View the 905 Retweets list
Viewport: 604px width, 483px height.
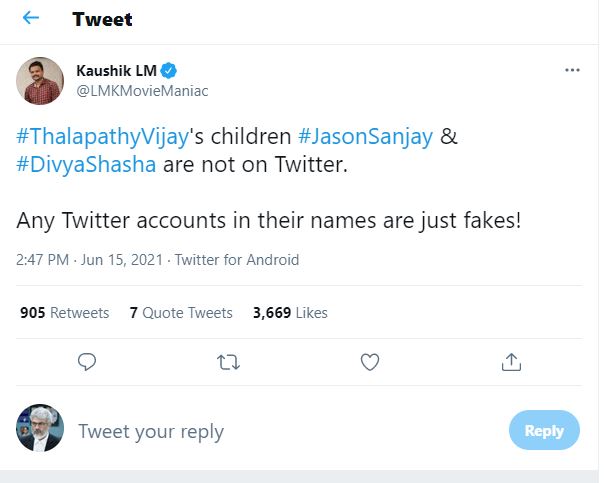65,313
